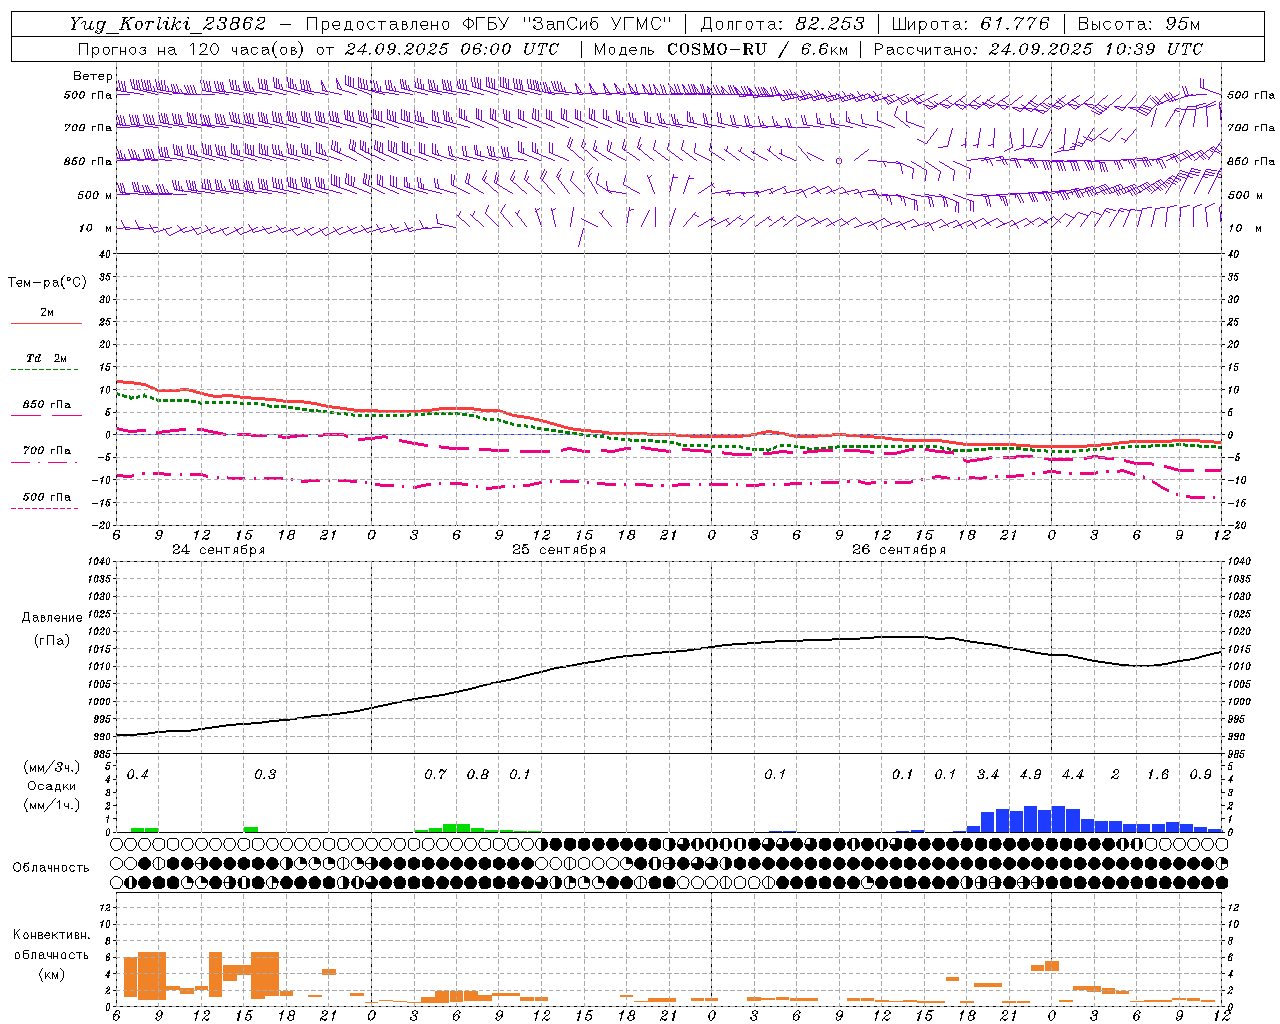Select the model label 'COSMO-RU / 6.6км'
1280x1024 pixels.
tap(758, 49)
